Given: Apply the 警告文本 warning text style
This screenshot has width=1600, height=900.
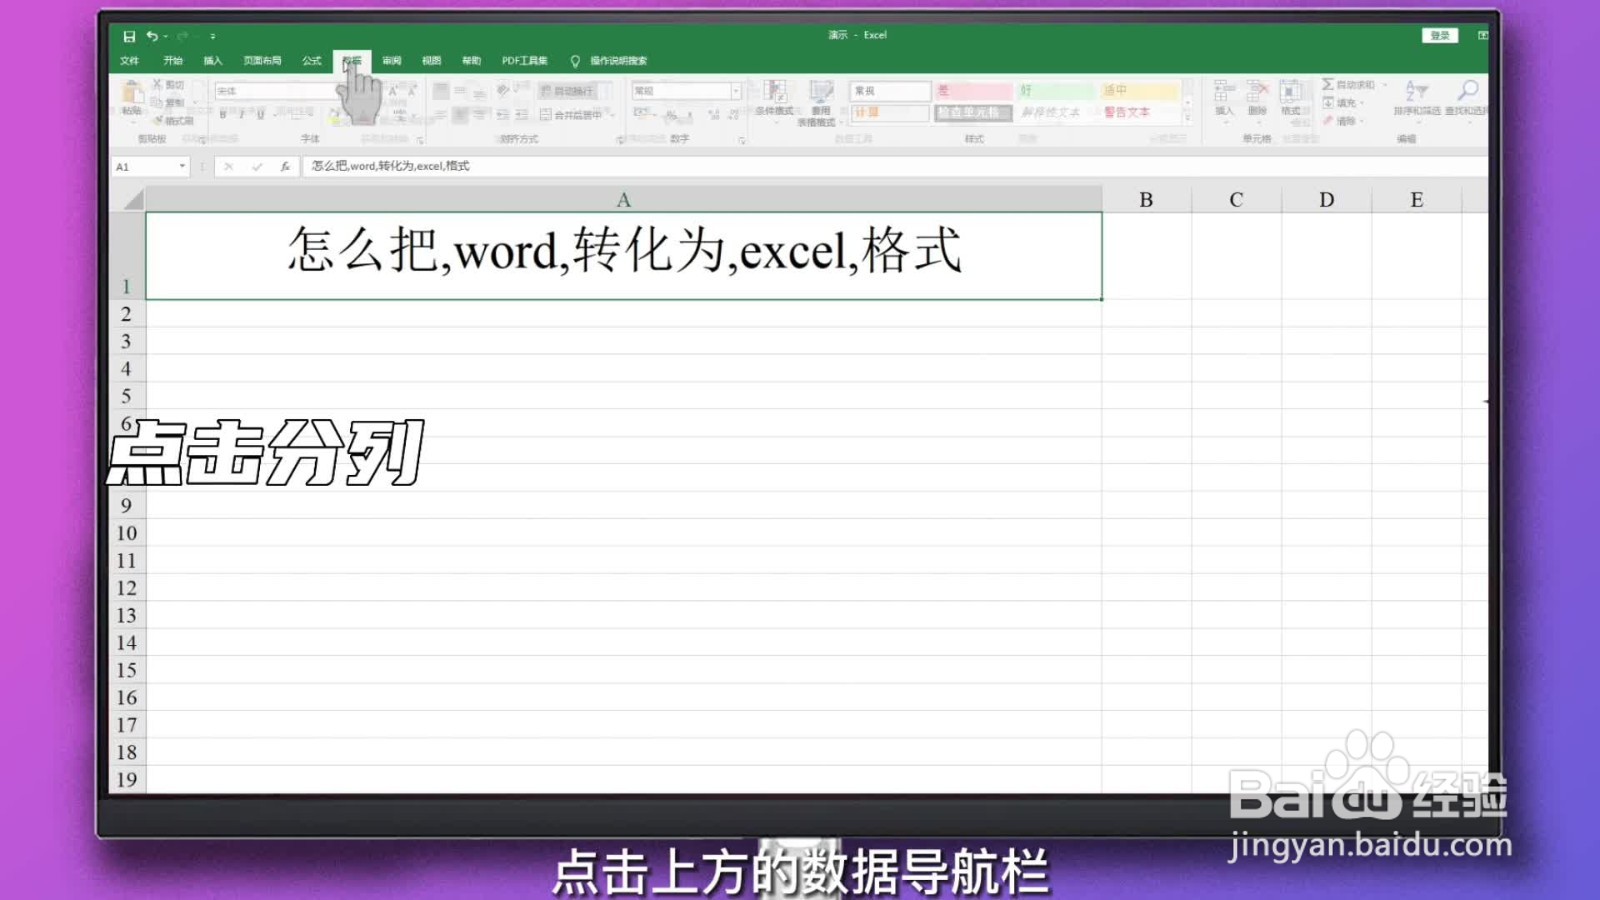Looking at the screenshot, I should click(1139, 113).
